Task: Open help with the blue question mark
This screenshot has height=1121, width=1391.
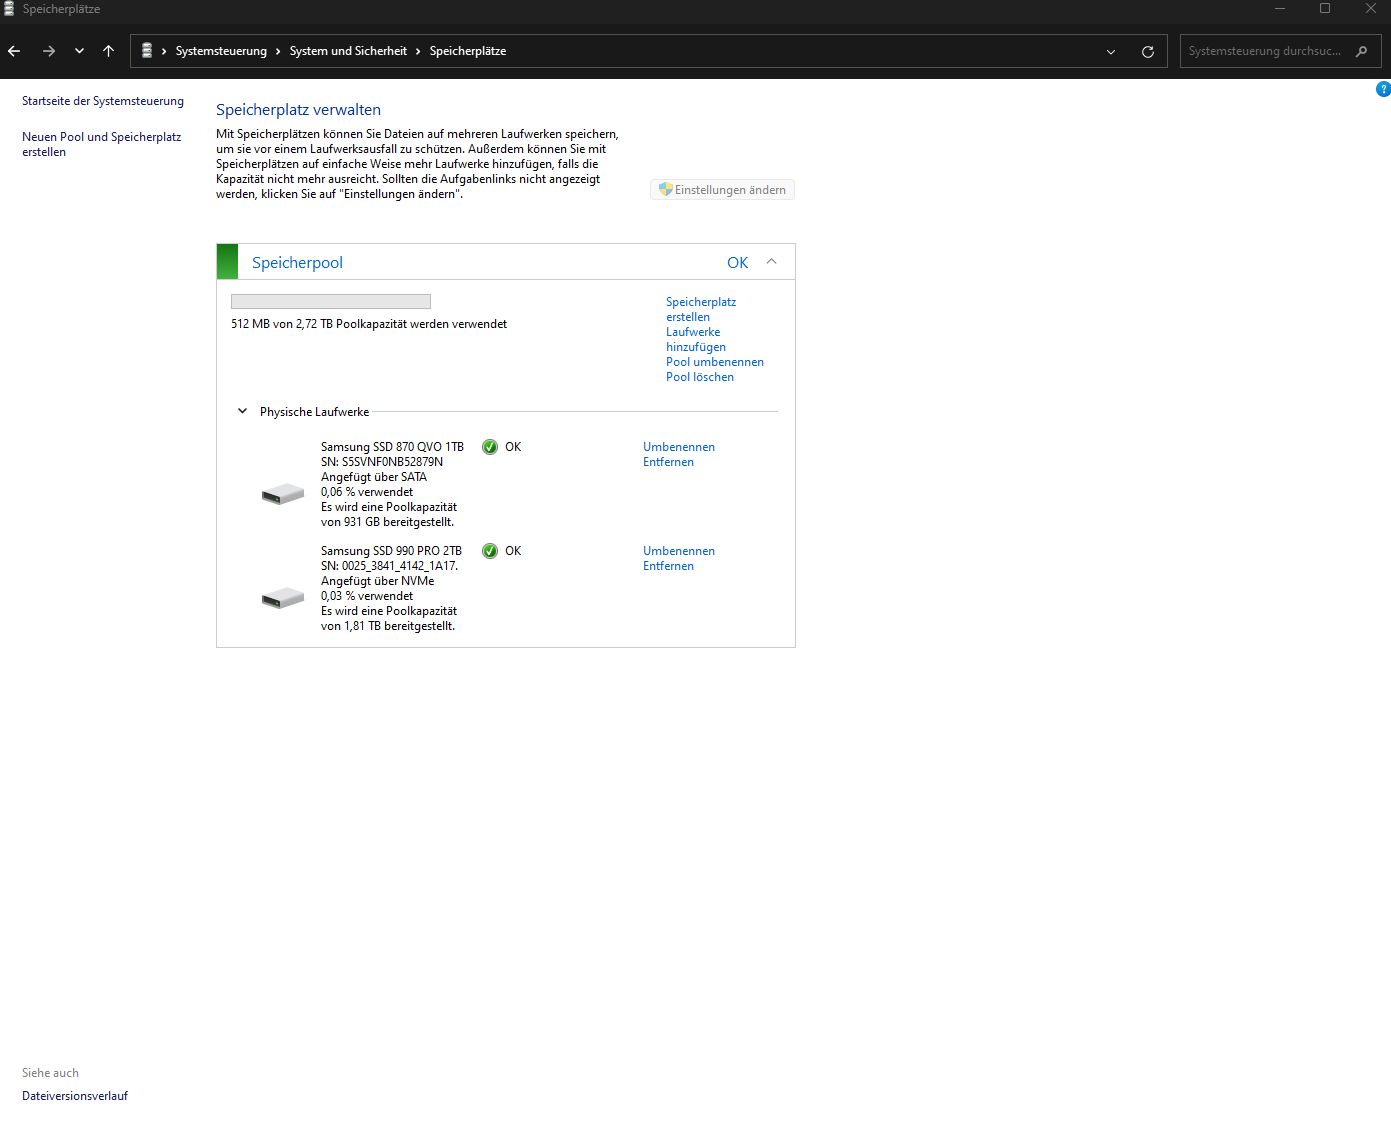Action: (1383, 89)
